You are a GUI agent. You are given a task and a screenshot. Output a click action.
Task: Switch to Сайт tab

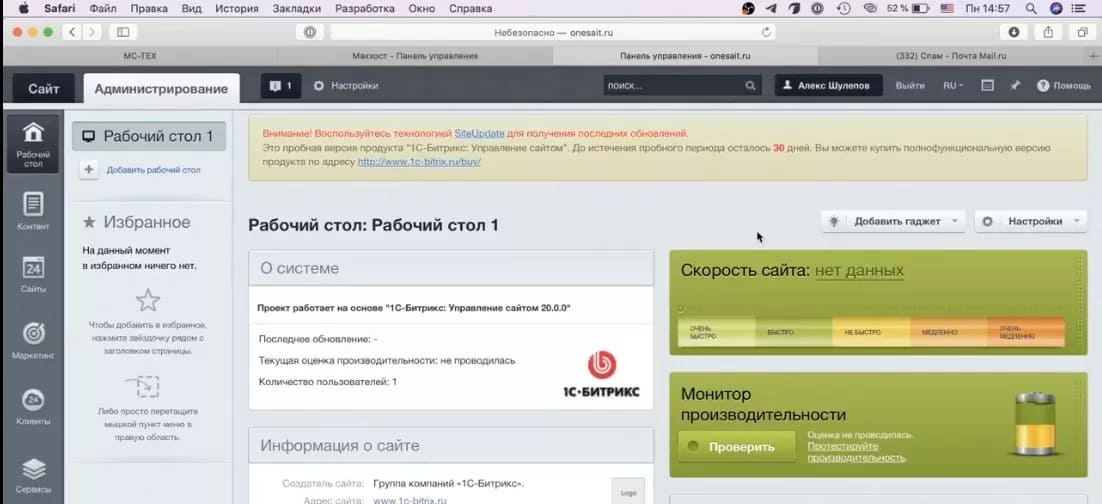click(x=44, y=89)
